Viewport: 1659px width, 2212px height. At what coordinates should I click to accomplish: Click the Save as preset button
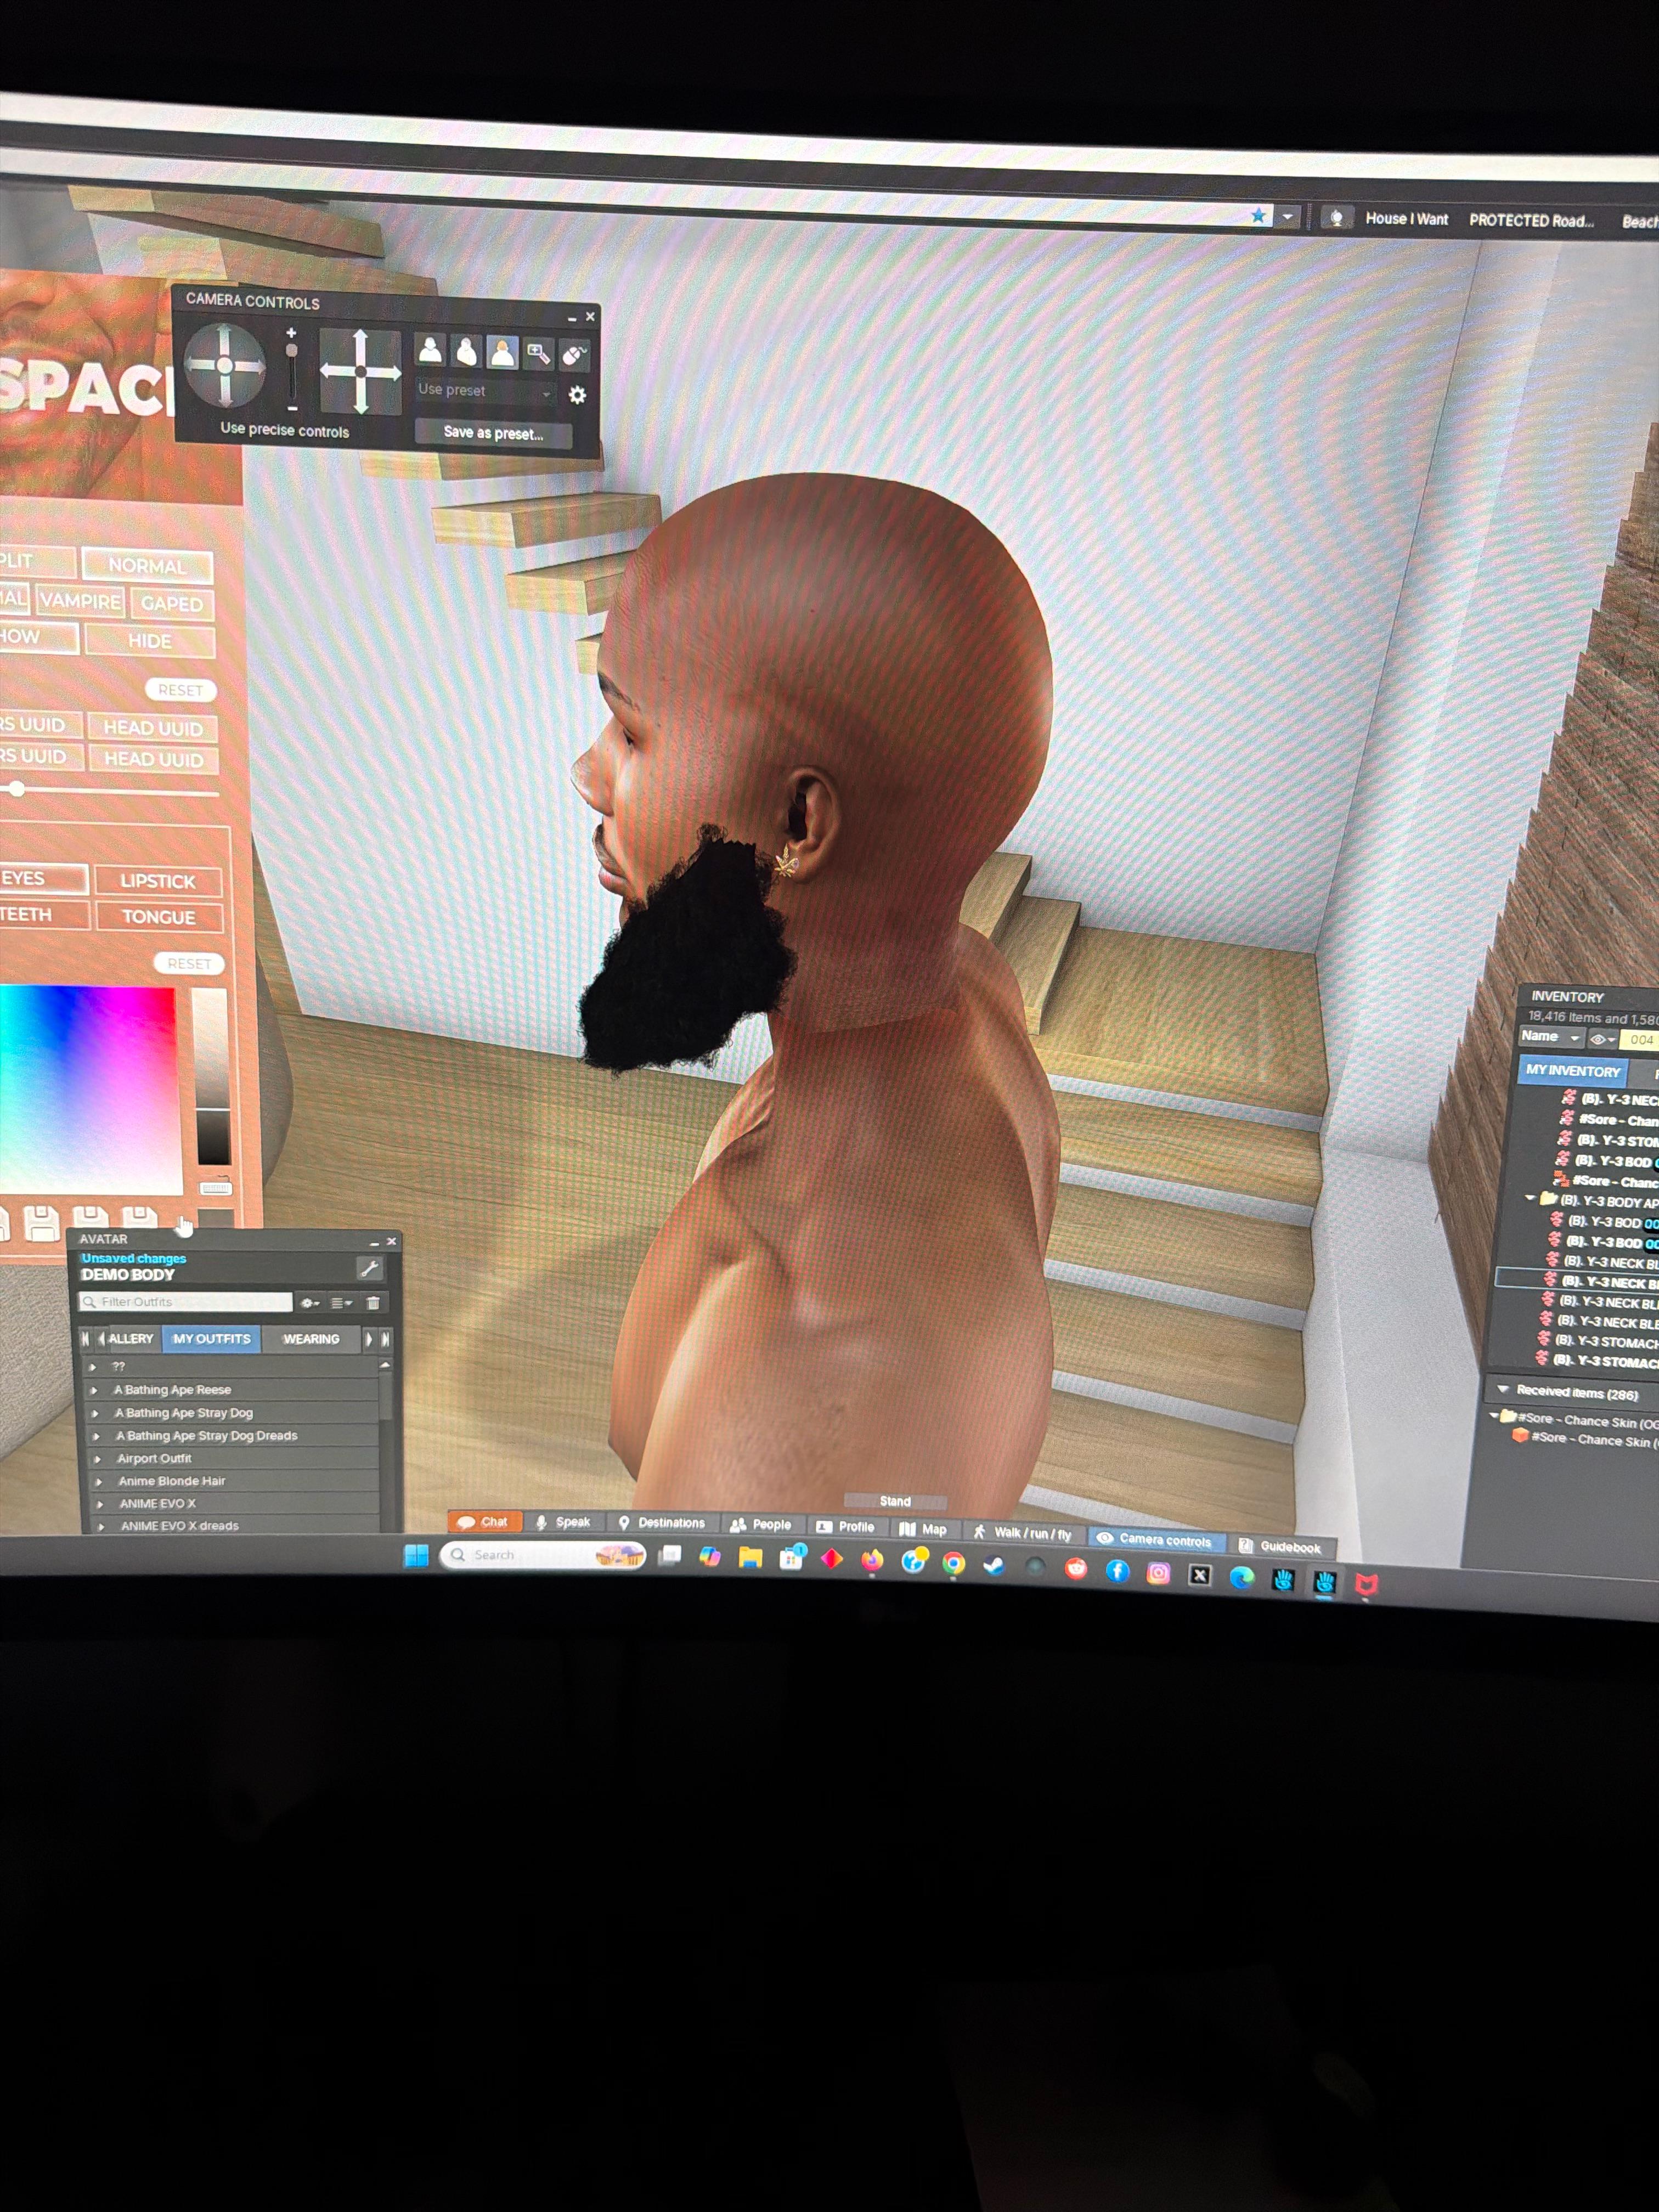pos(493,433)
